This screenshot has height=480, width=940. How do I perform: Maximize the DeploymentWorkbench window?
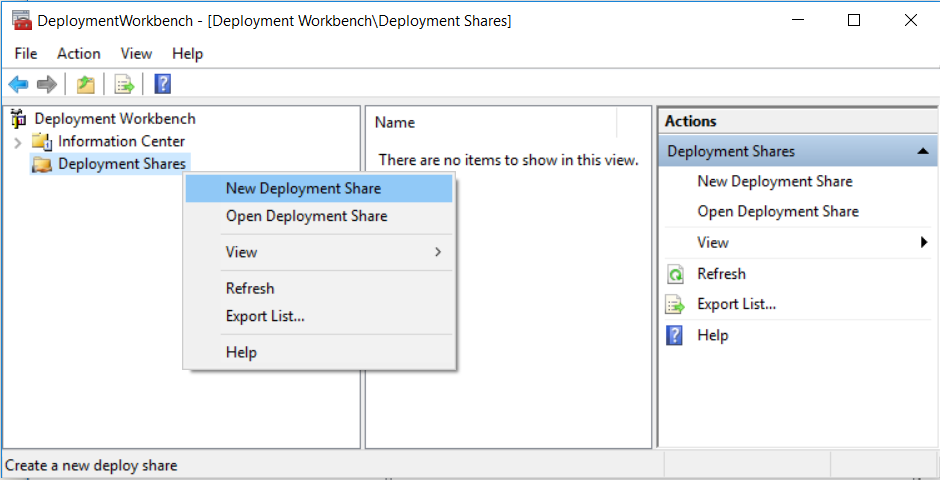[854, 20]
